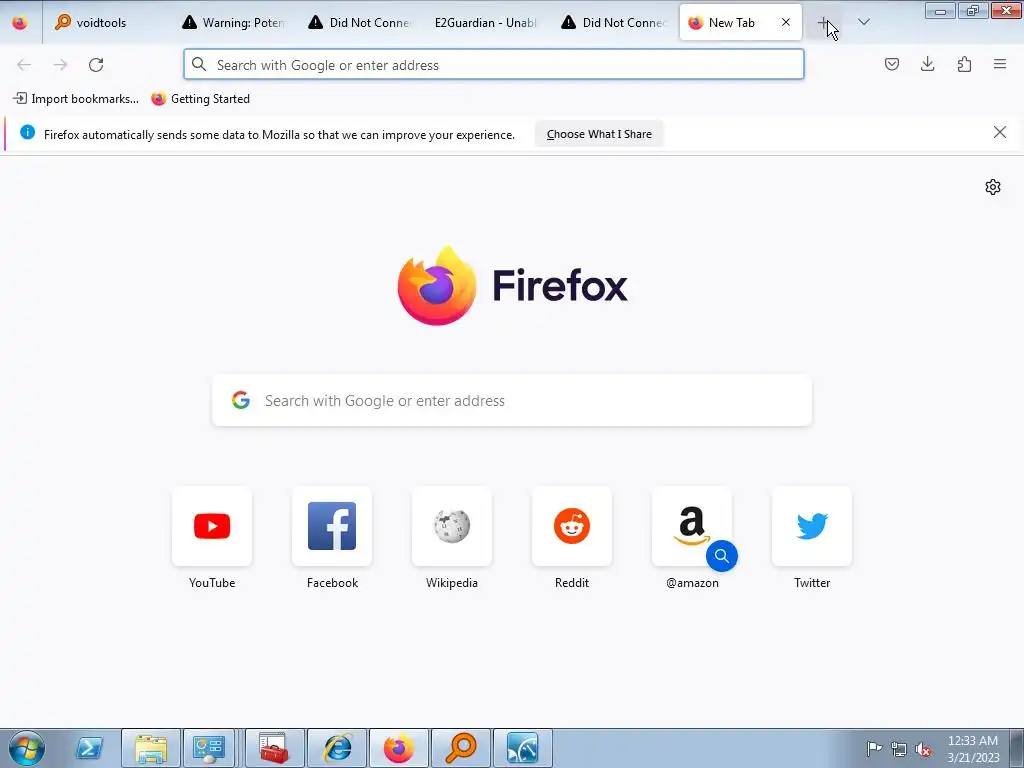The image size is (1024, 768).
Task: Focus the center Google search box
Action: click(x=512, y=400)
